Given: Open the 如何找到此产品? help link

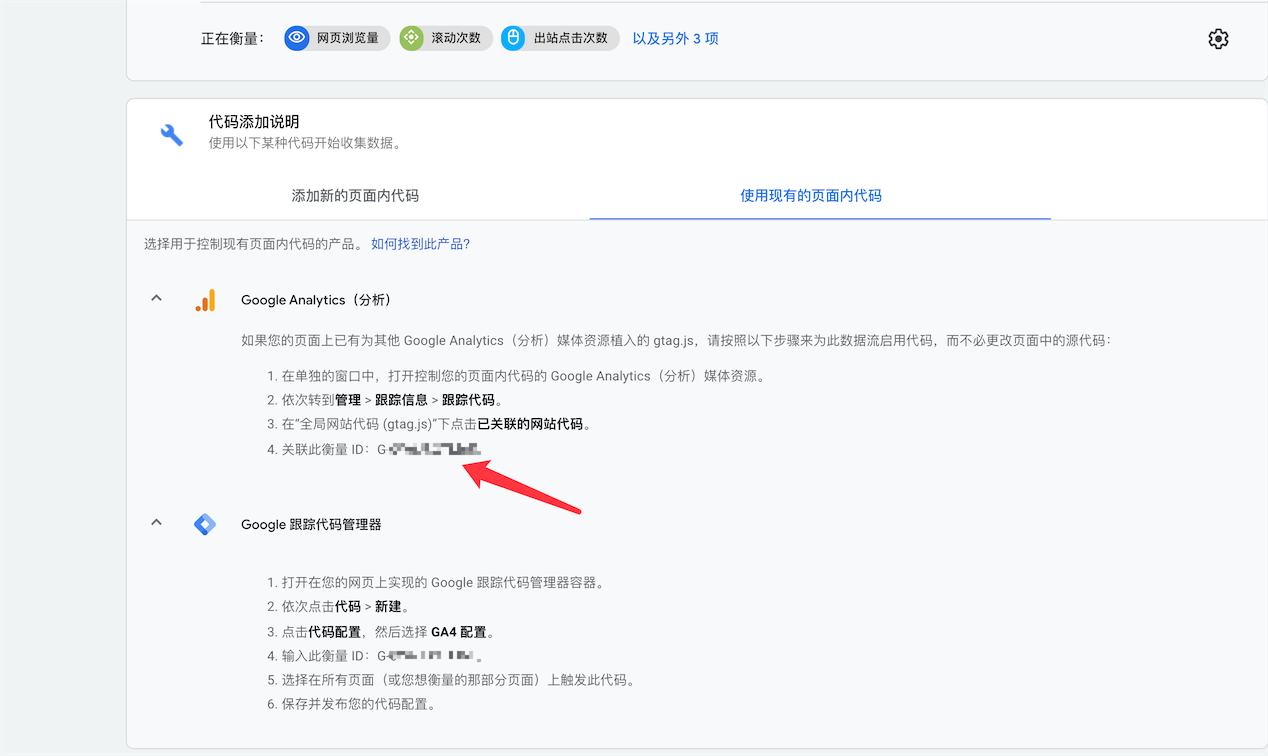Looking at the screenshot, I should click(420, 243).
